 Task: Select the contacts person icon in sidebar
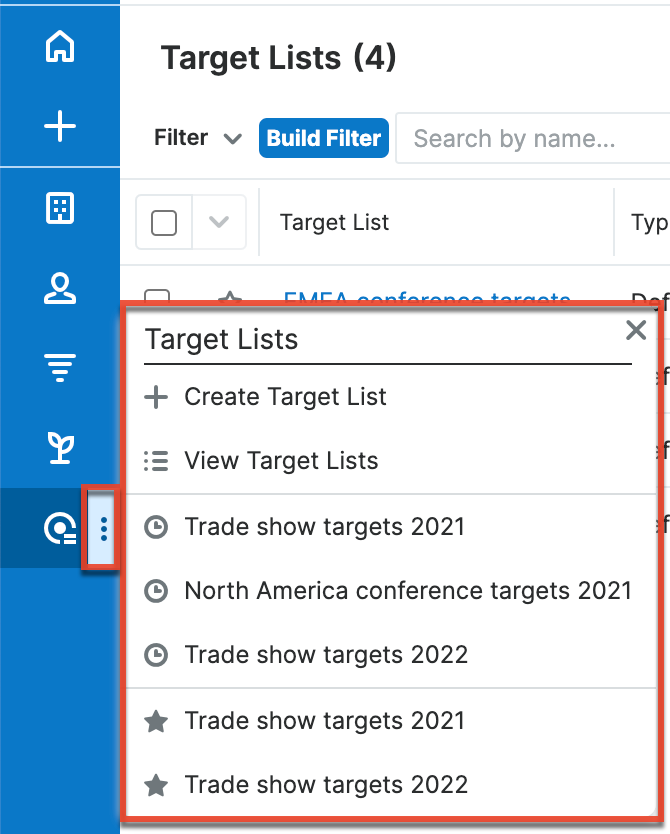(x=60, y=289)
